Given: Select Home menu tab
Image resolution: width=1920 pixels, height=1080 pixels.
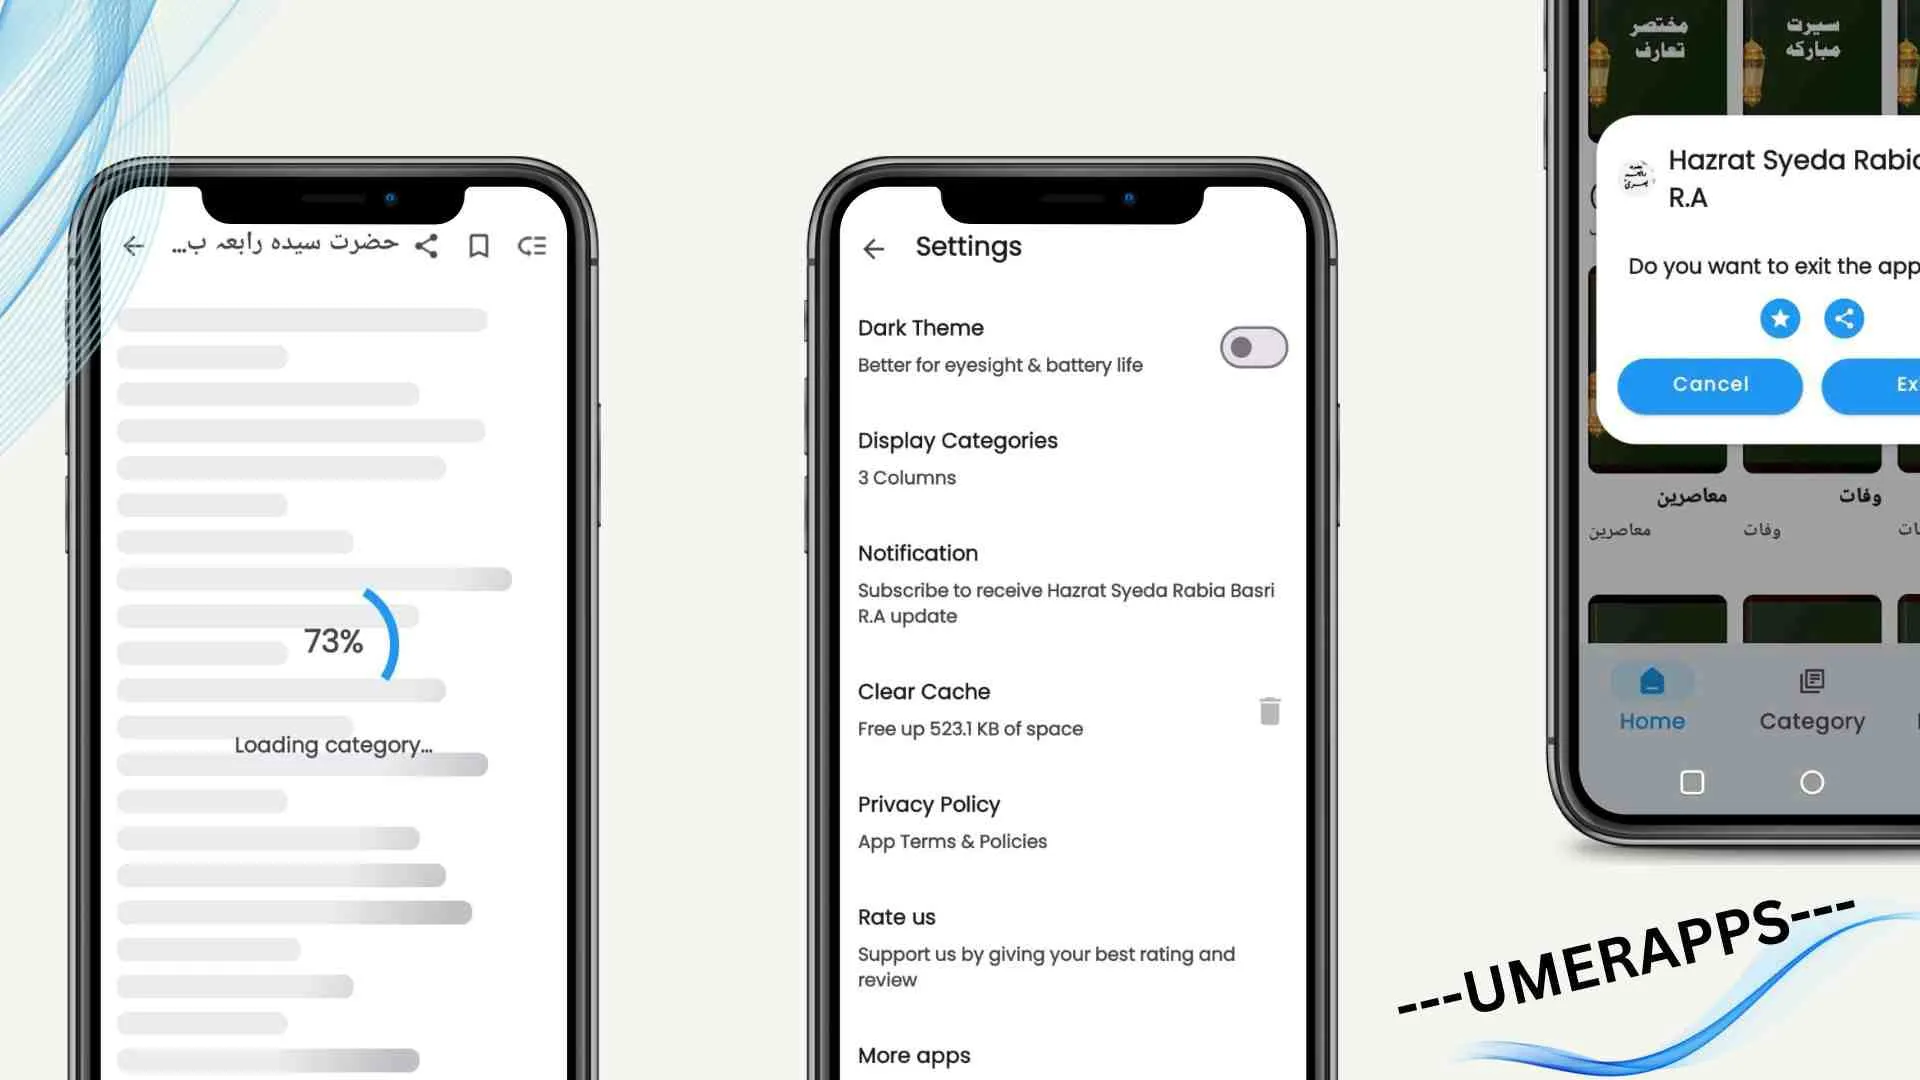Looking at the screenshot, I should coord(1654,698).
